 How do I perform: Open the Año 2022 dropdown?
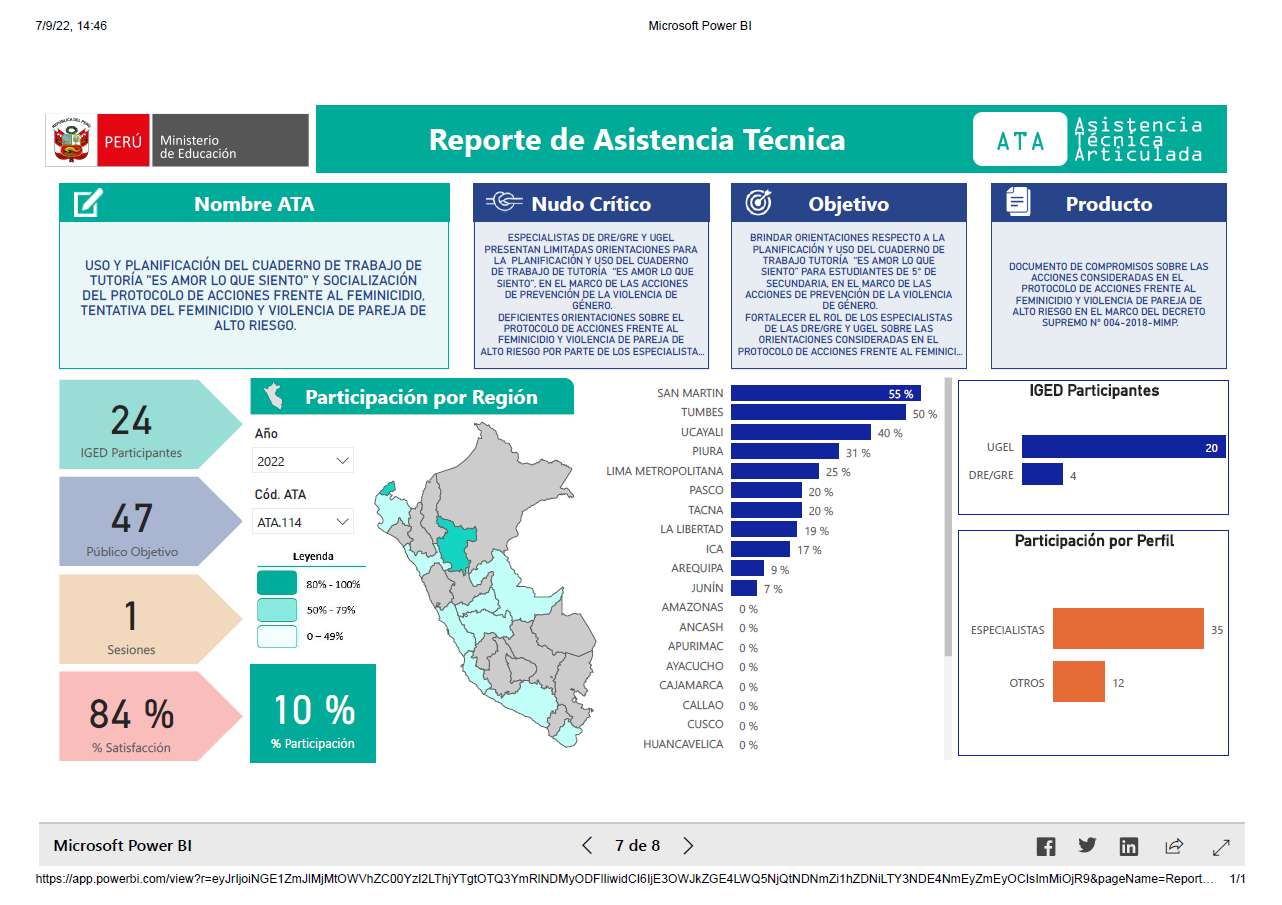[304, 461]
